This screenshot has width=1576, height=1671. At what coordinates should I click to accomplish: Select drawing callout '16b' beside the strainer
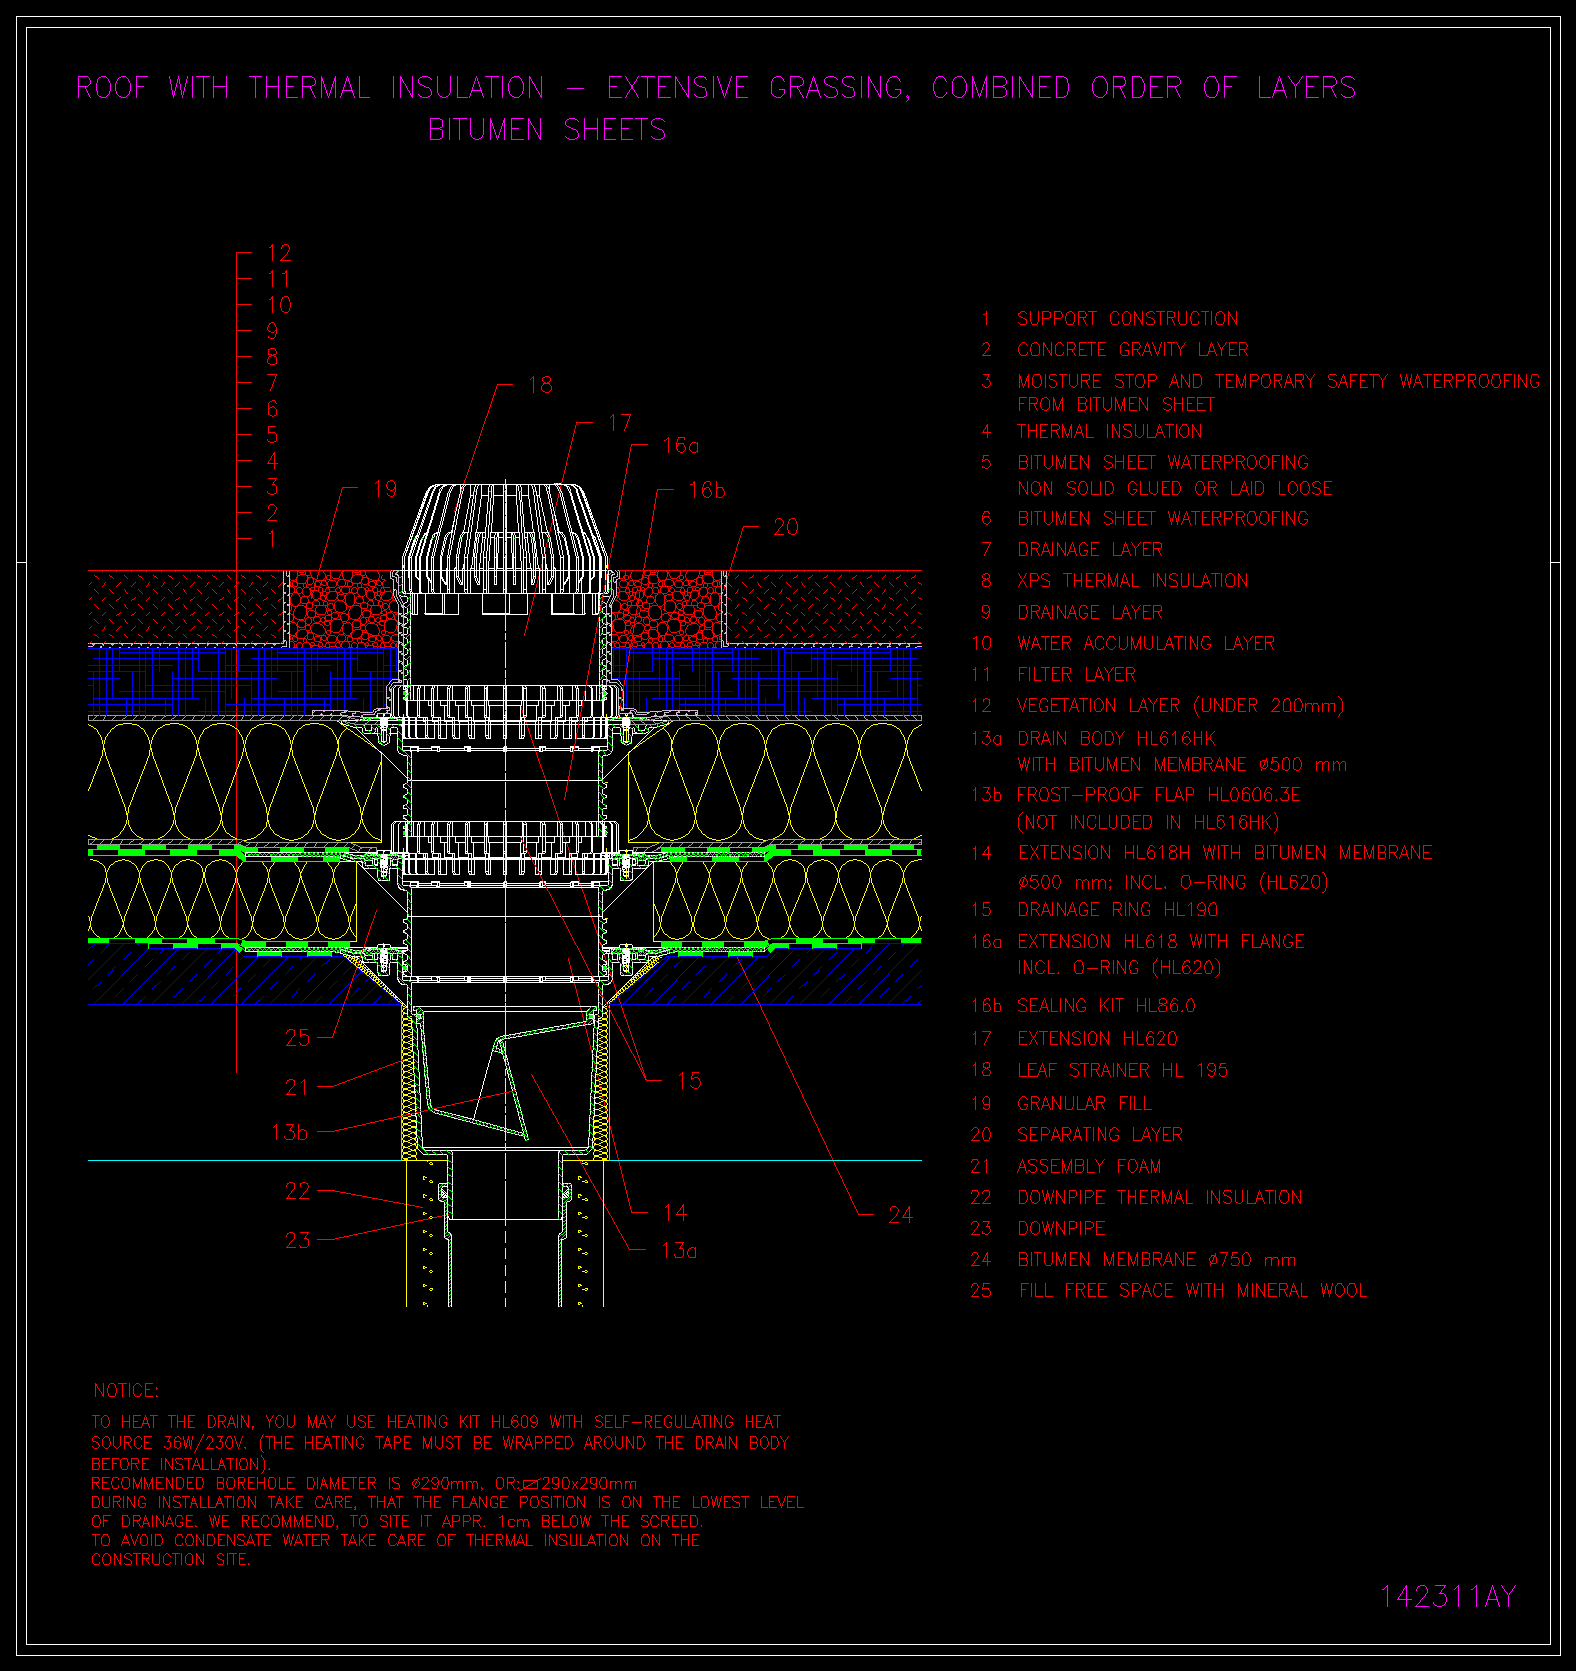point(707,490)
